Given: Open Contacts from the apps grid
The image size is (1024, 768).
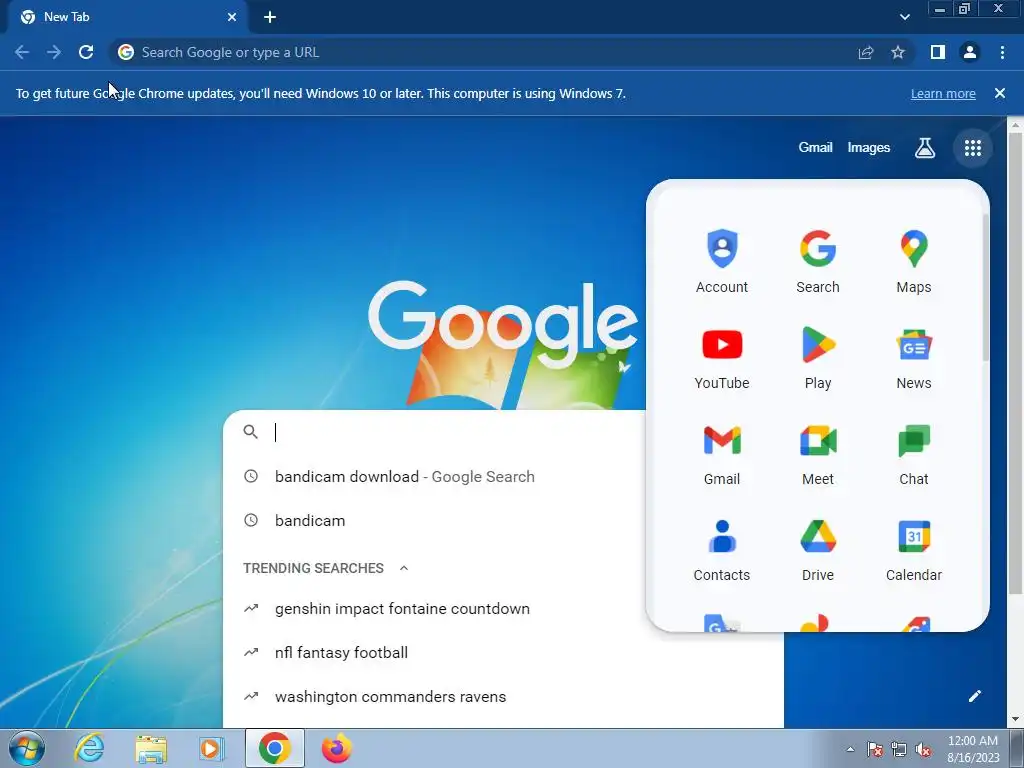Looking at the screenshot, I should pos(722,550).
